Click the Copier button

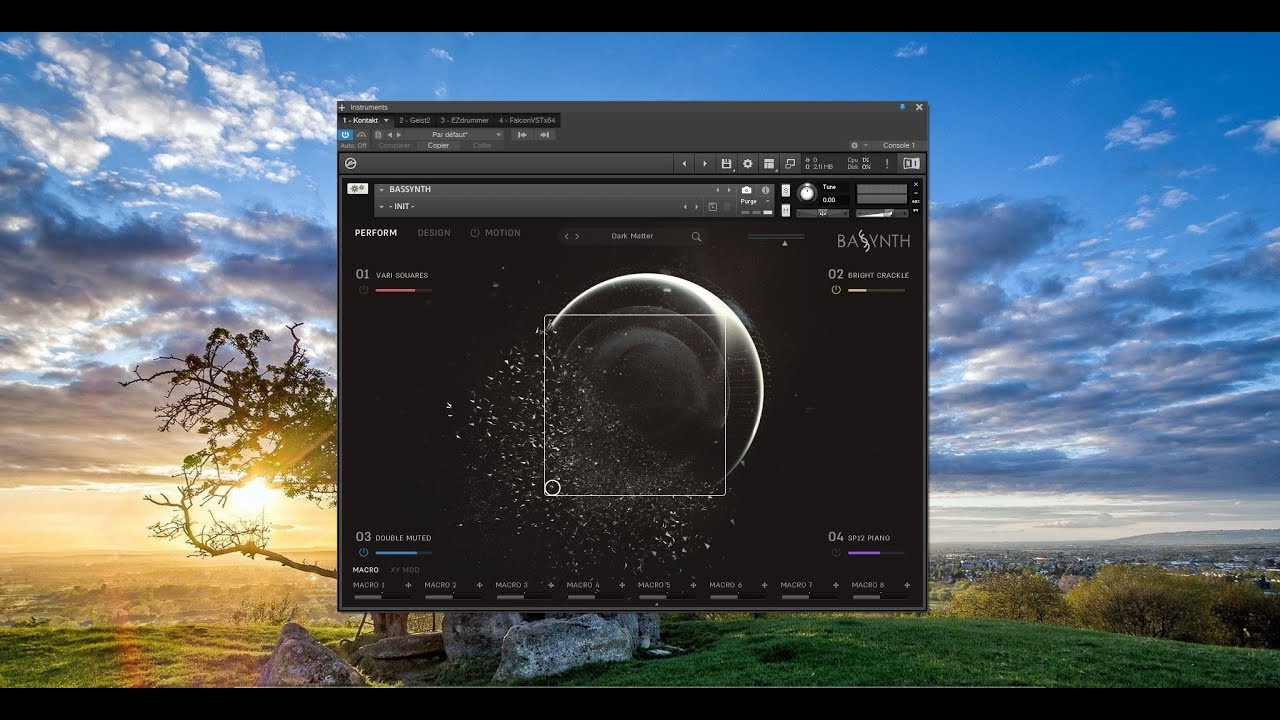[438, 146]
